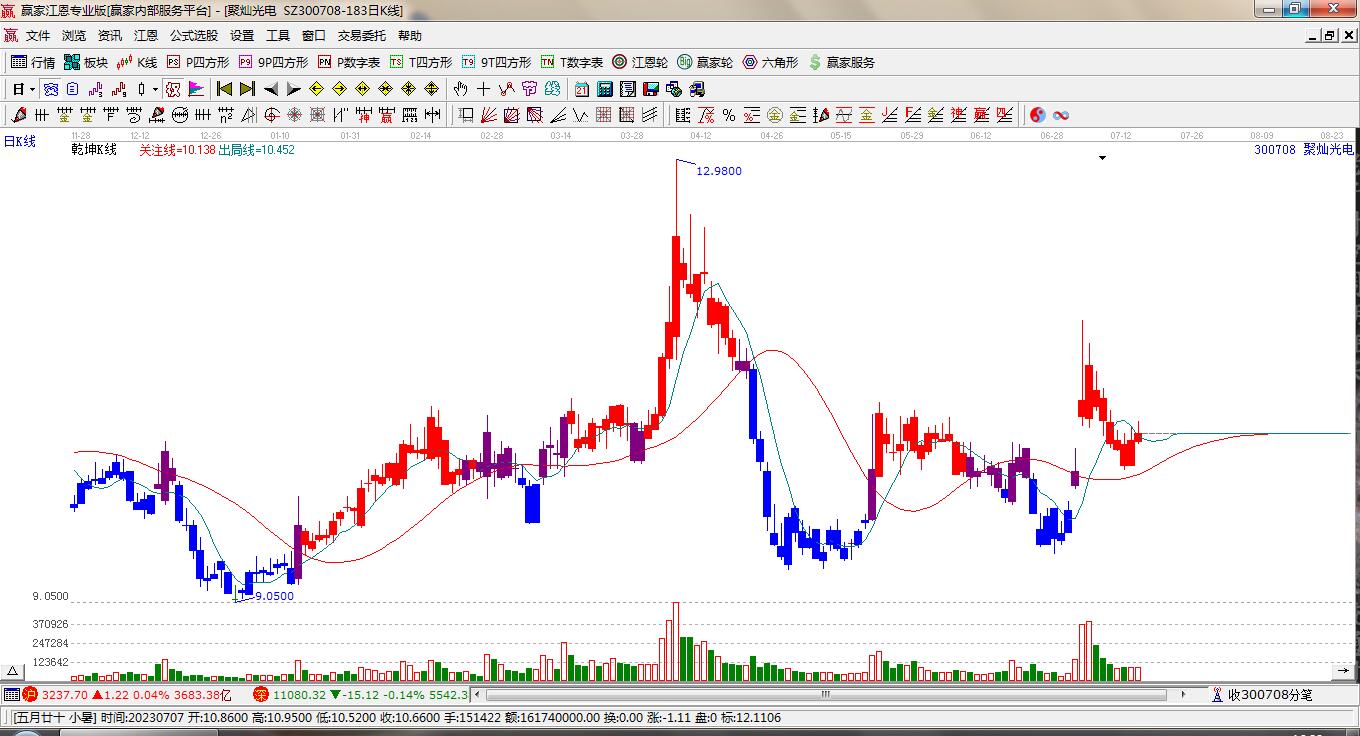Click the 9.0500 low price marker
This screenshot has height=736, width=1360.
275,596
